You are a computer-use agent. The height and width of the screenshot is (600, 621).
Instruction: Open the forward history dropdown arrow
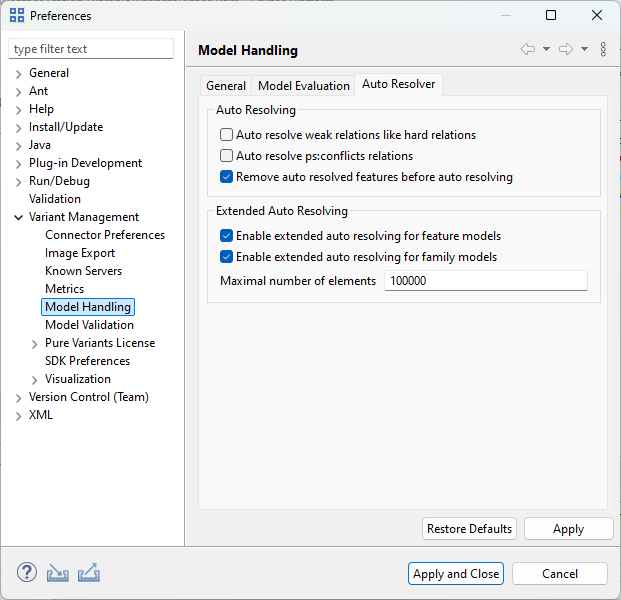tap(584, 50)
